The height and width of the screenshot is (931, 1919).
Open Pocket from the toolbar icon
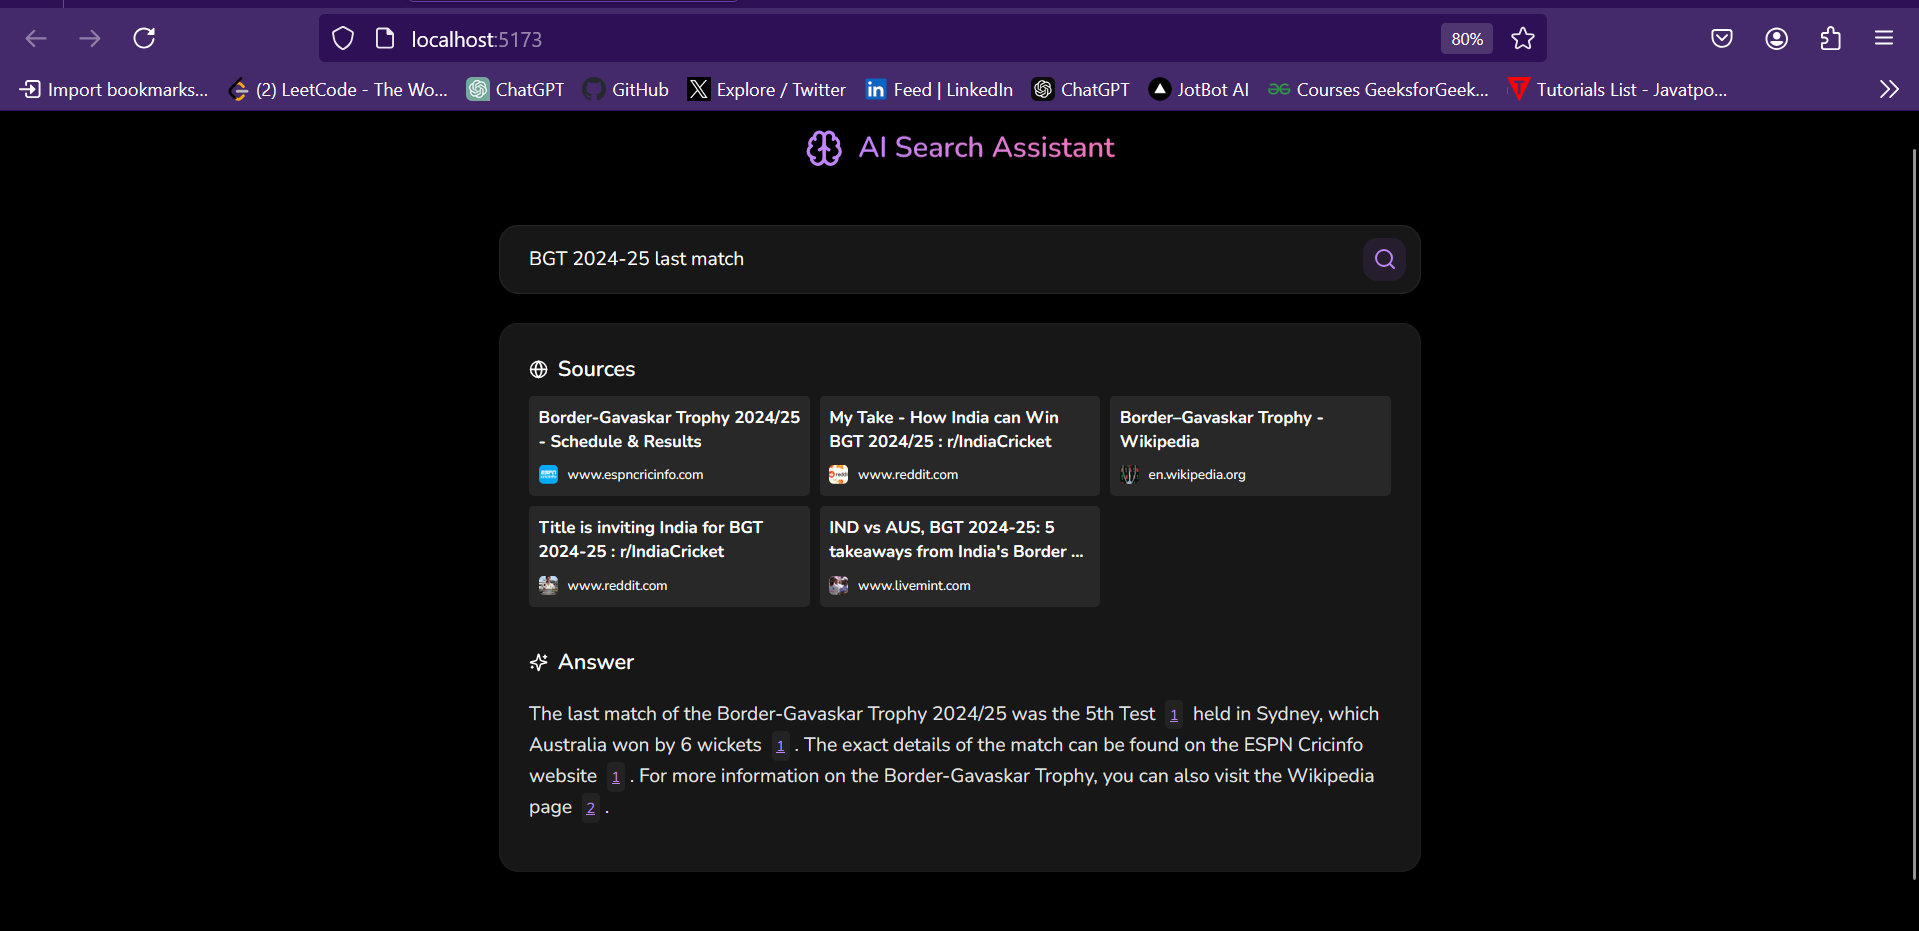coord(1723,38)
